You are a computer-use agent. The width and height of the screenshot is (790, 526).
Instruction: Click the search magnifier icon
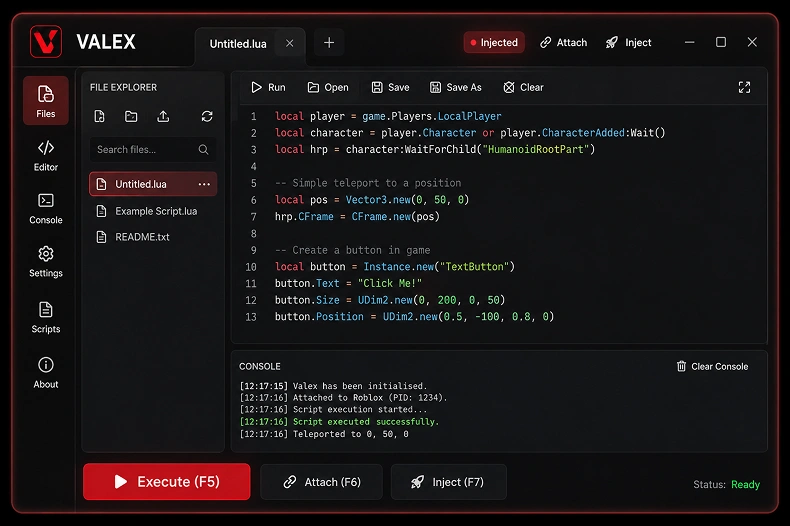[x=204, y=150]
